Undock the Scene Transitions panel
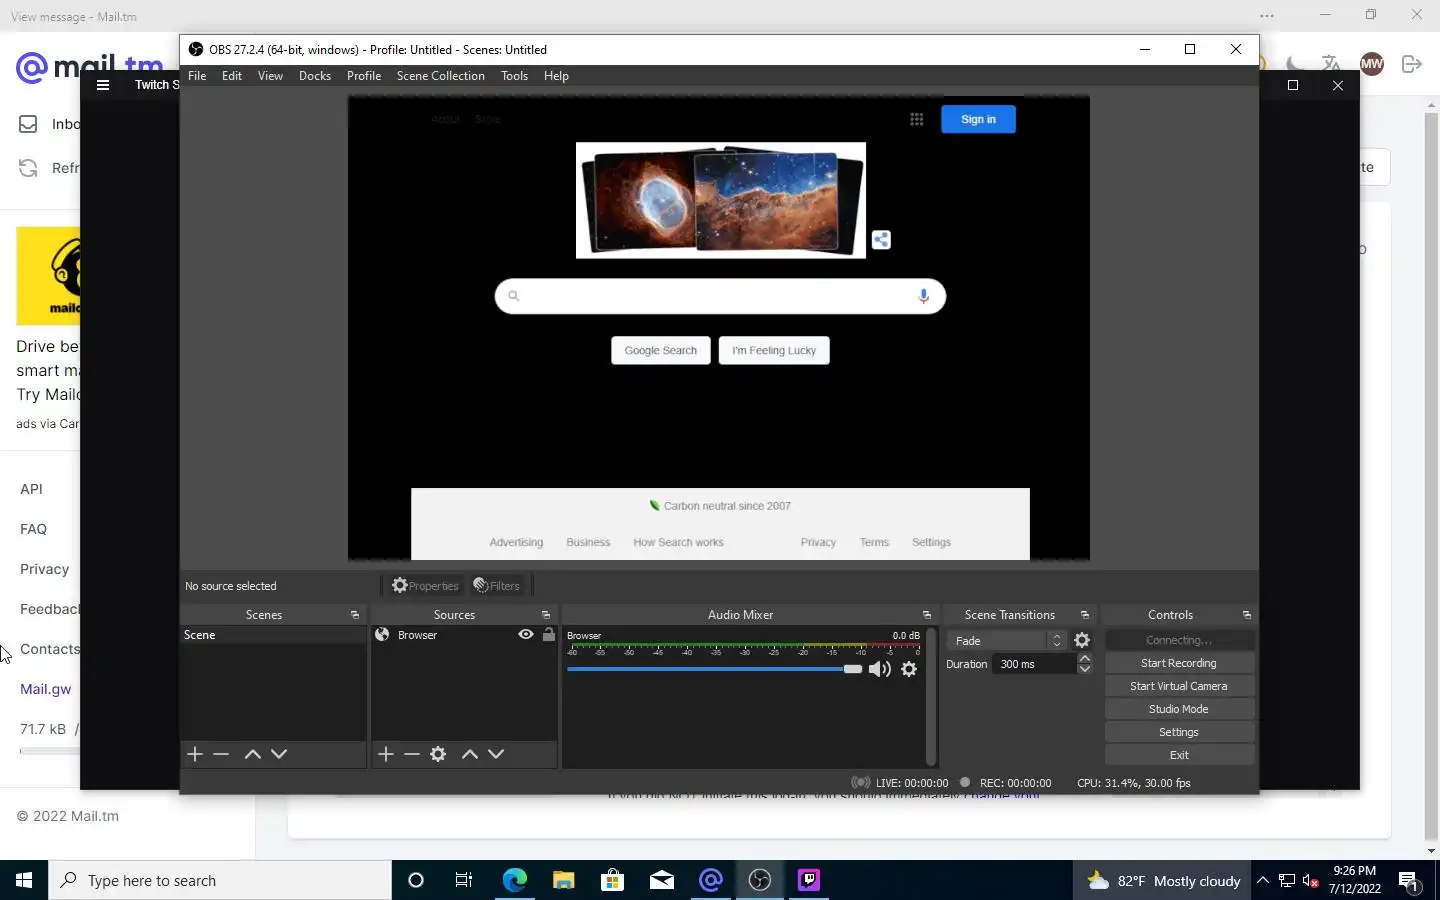 click(x=1085, y=615)
